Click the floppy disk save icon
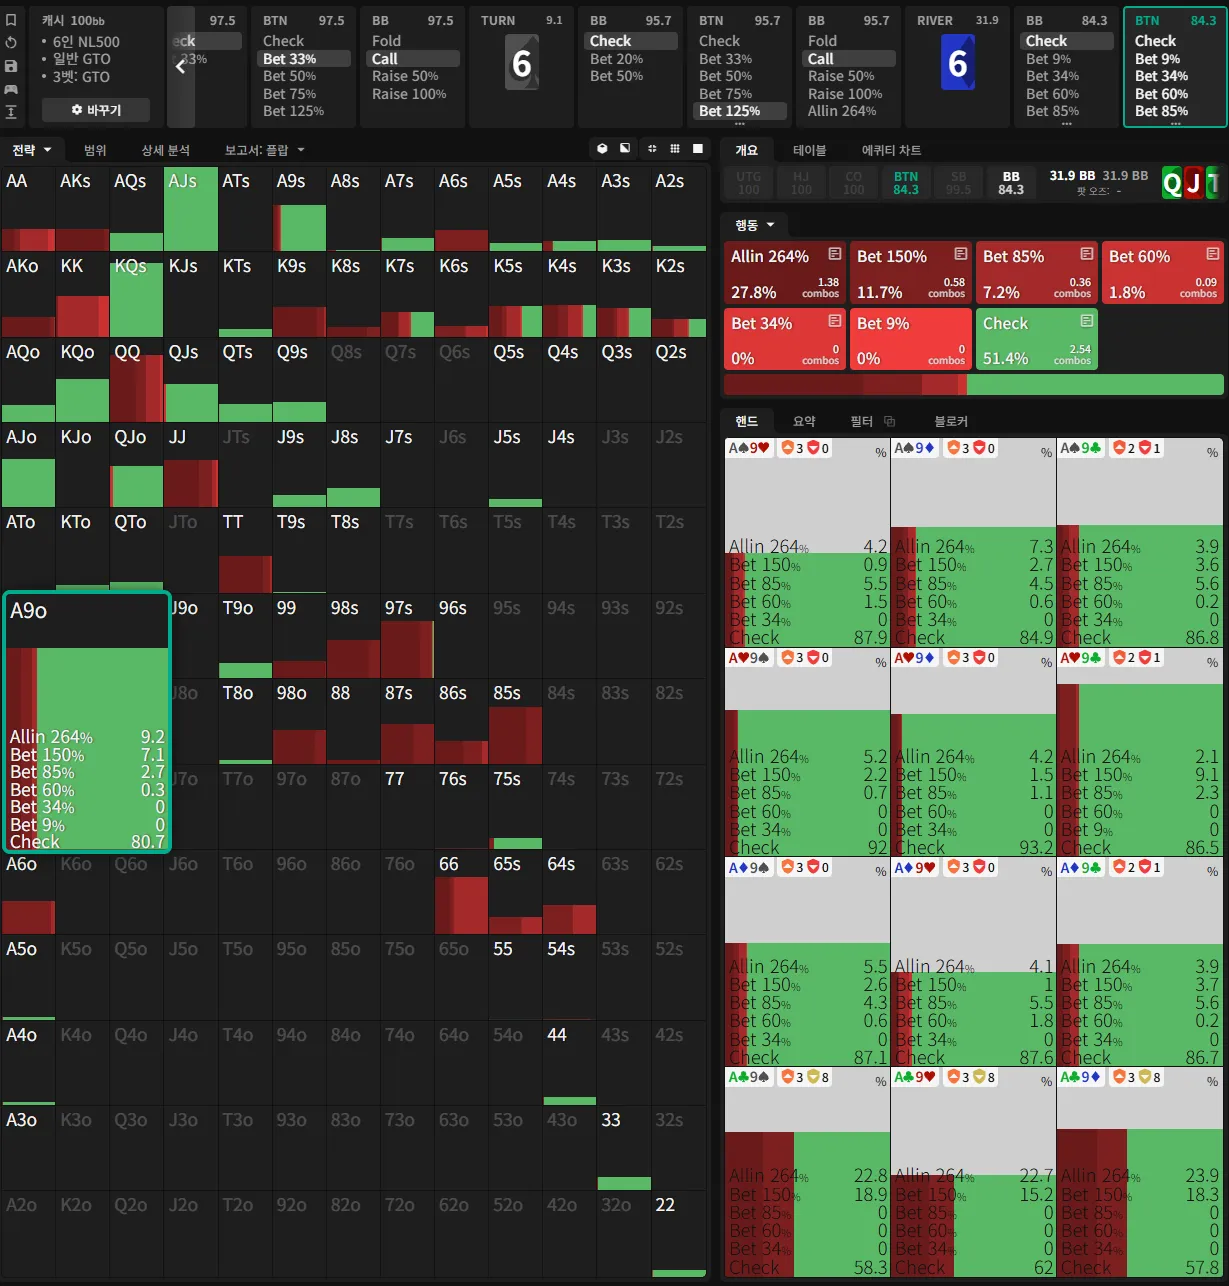 11,66
